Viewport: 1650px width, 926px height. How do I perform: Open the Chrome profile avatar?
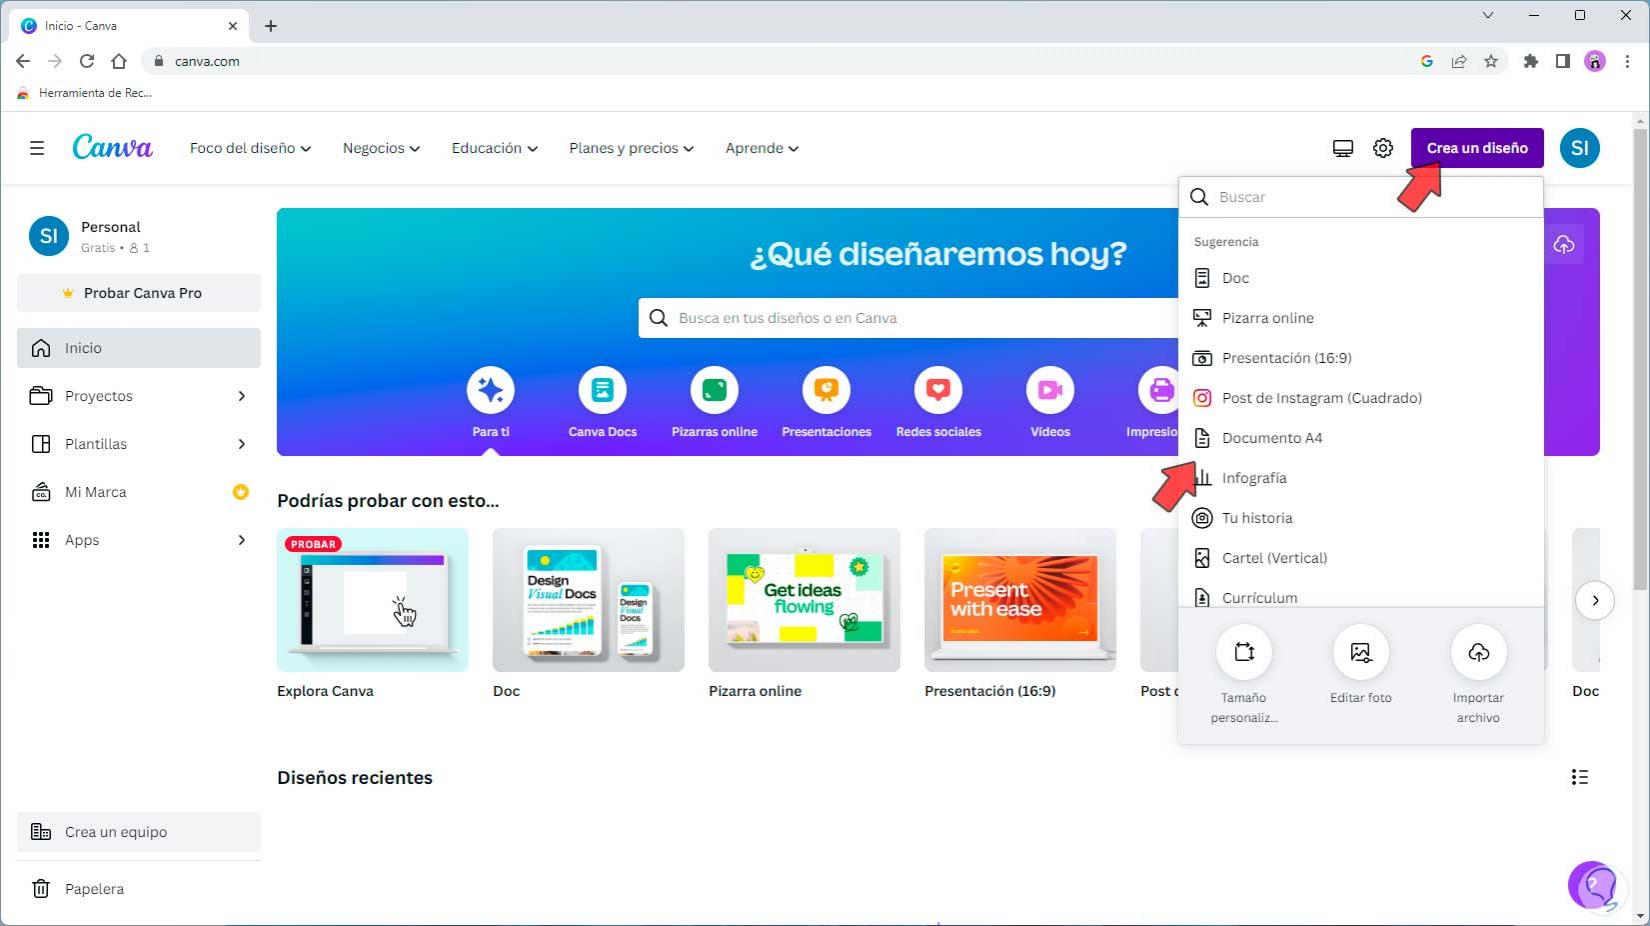tap(1595, 61)
